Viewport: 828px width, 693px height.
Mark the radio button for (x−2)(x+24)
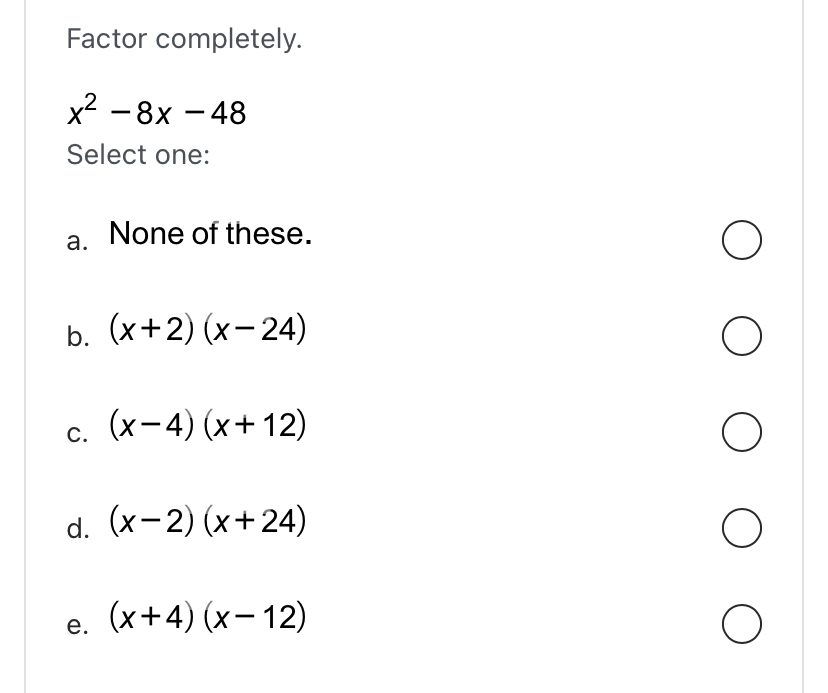tap(742, 530)
